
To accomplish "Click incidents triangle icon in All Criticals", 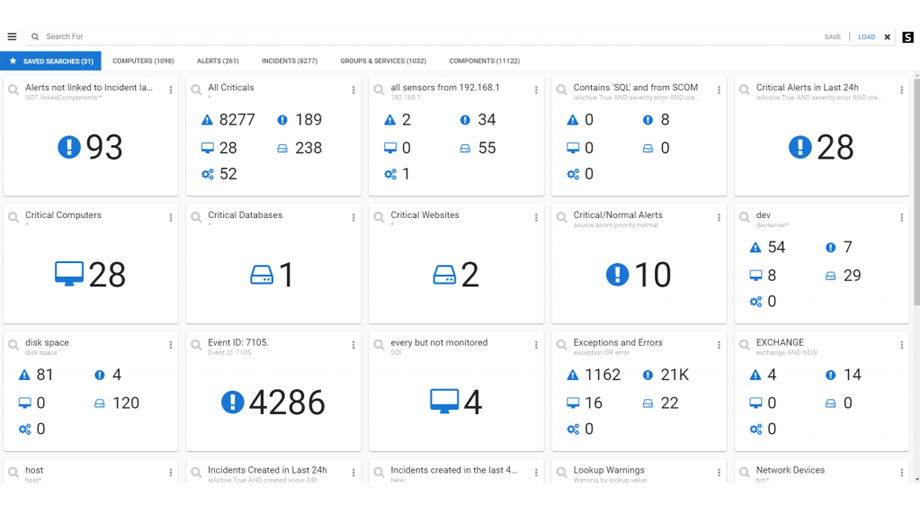I will pyautogui.click(x=207, y=120).
